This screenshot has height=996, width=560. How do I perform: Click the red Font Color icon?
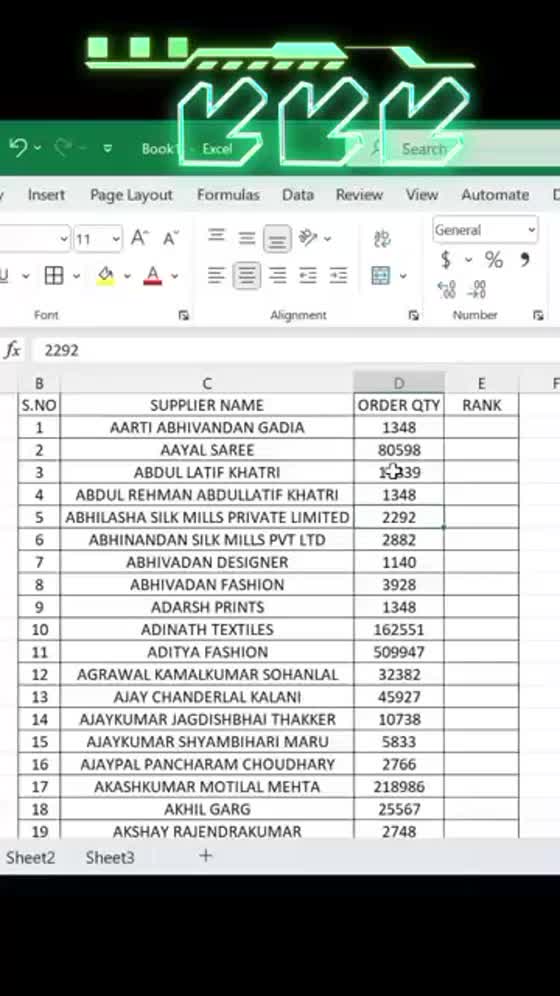tap(153, 276)
